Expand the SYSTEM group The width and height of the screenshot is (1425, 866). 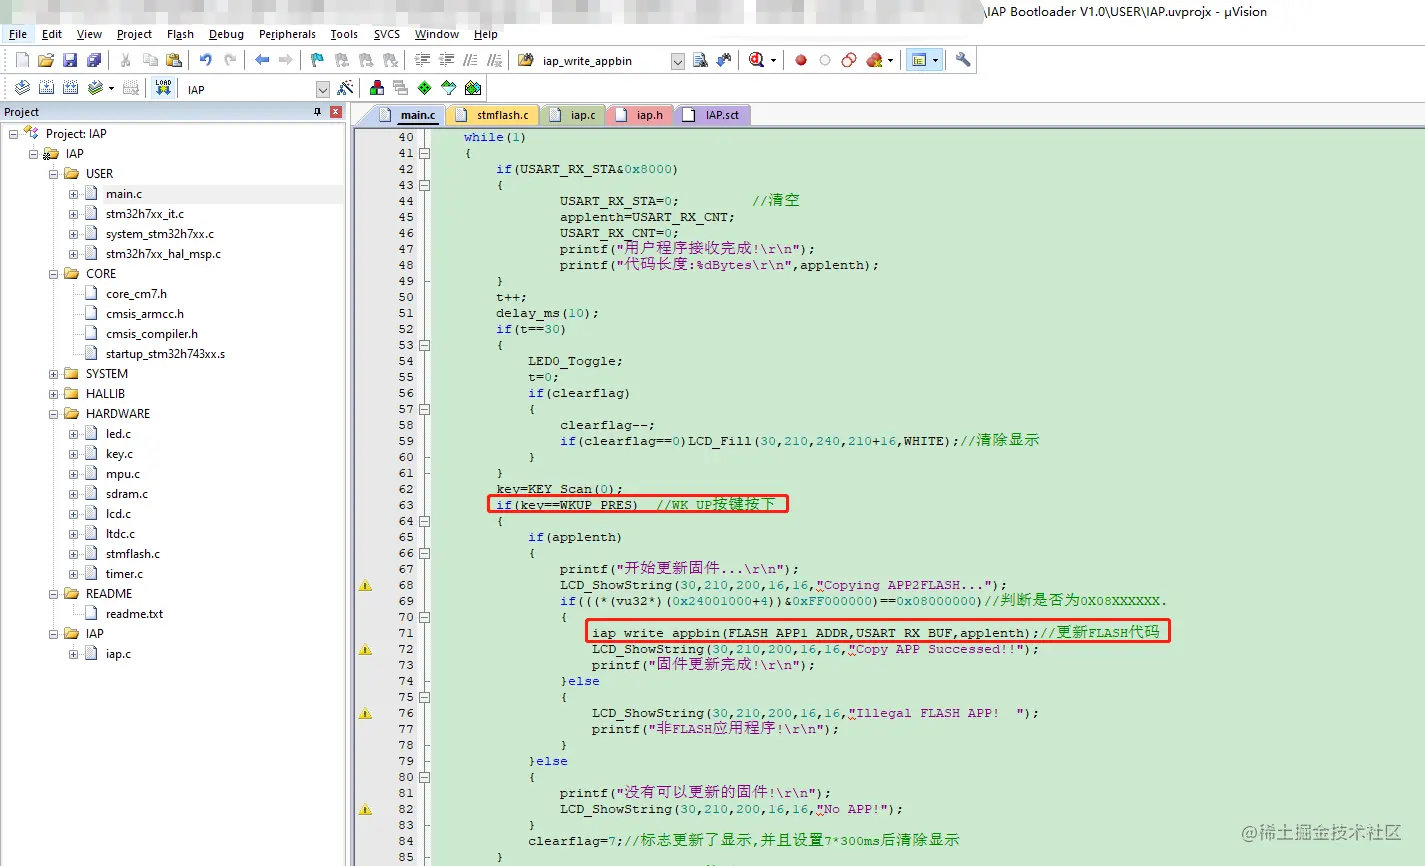(x=54, y=374)
